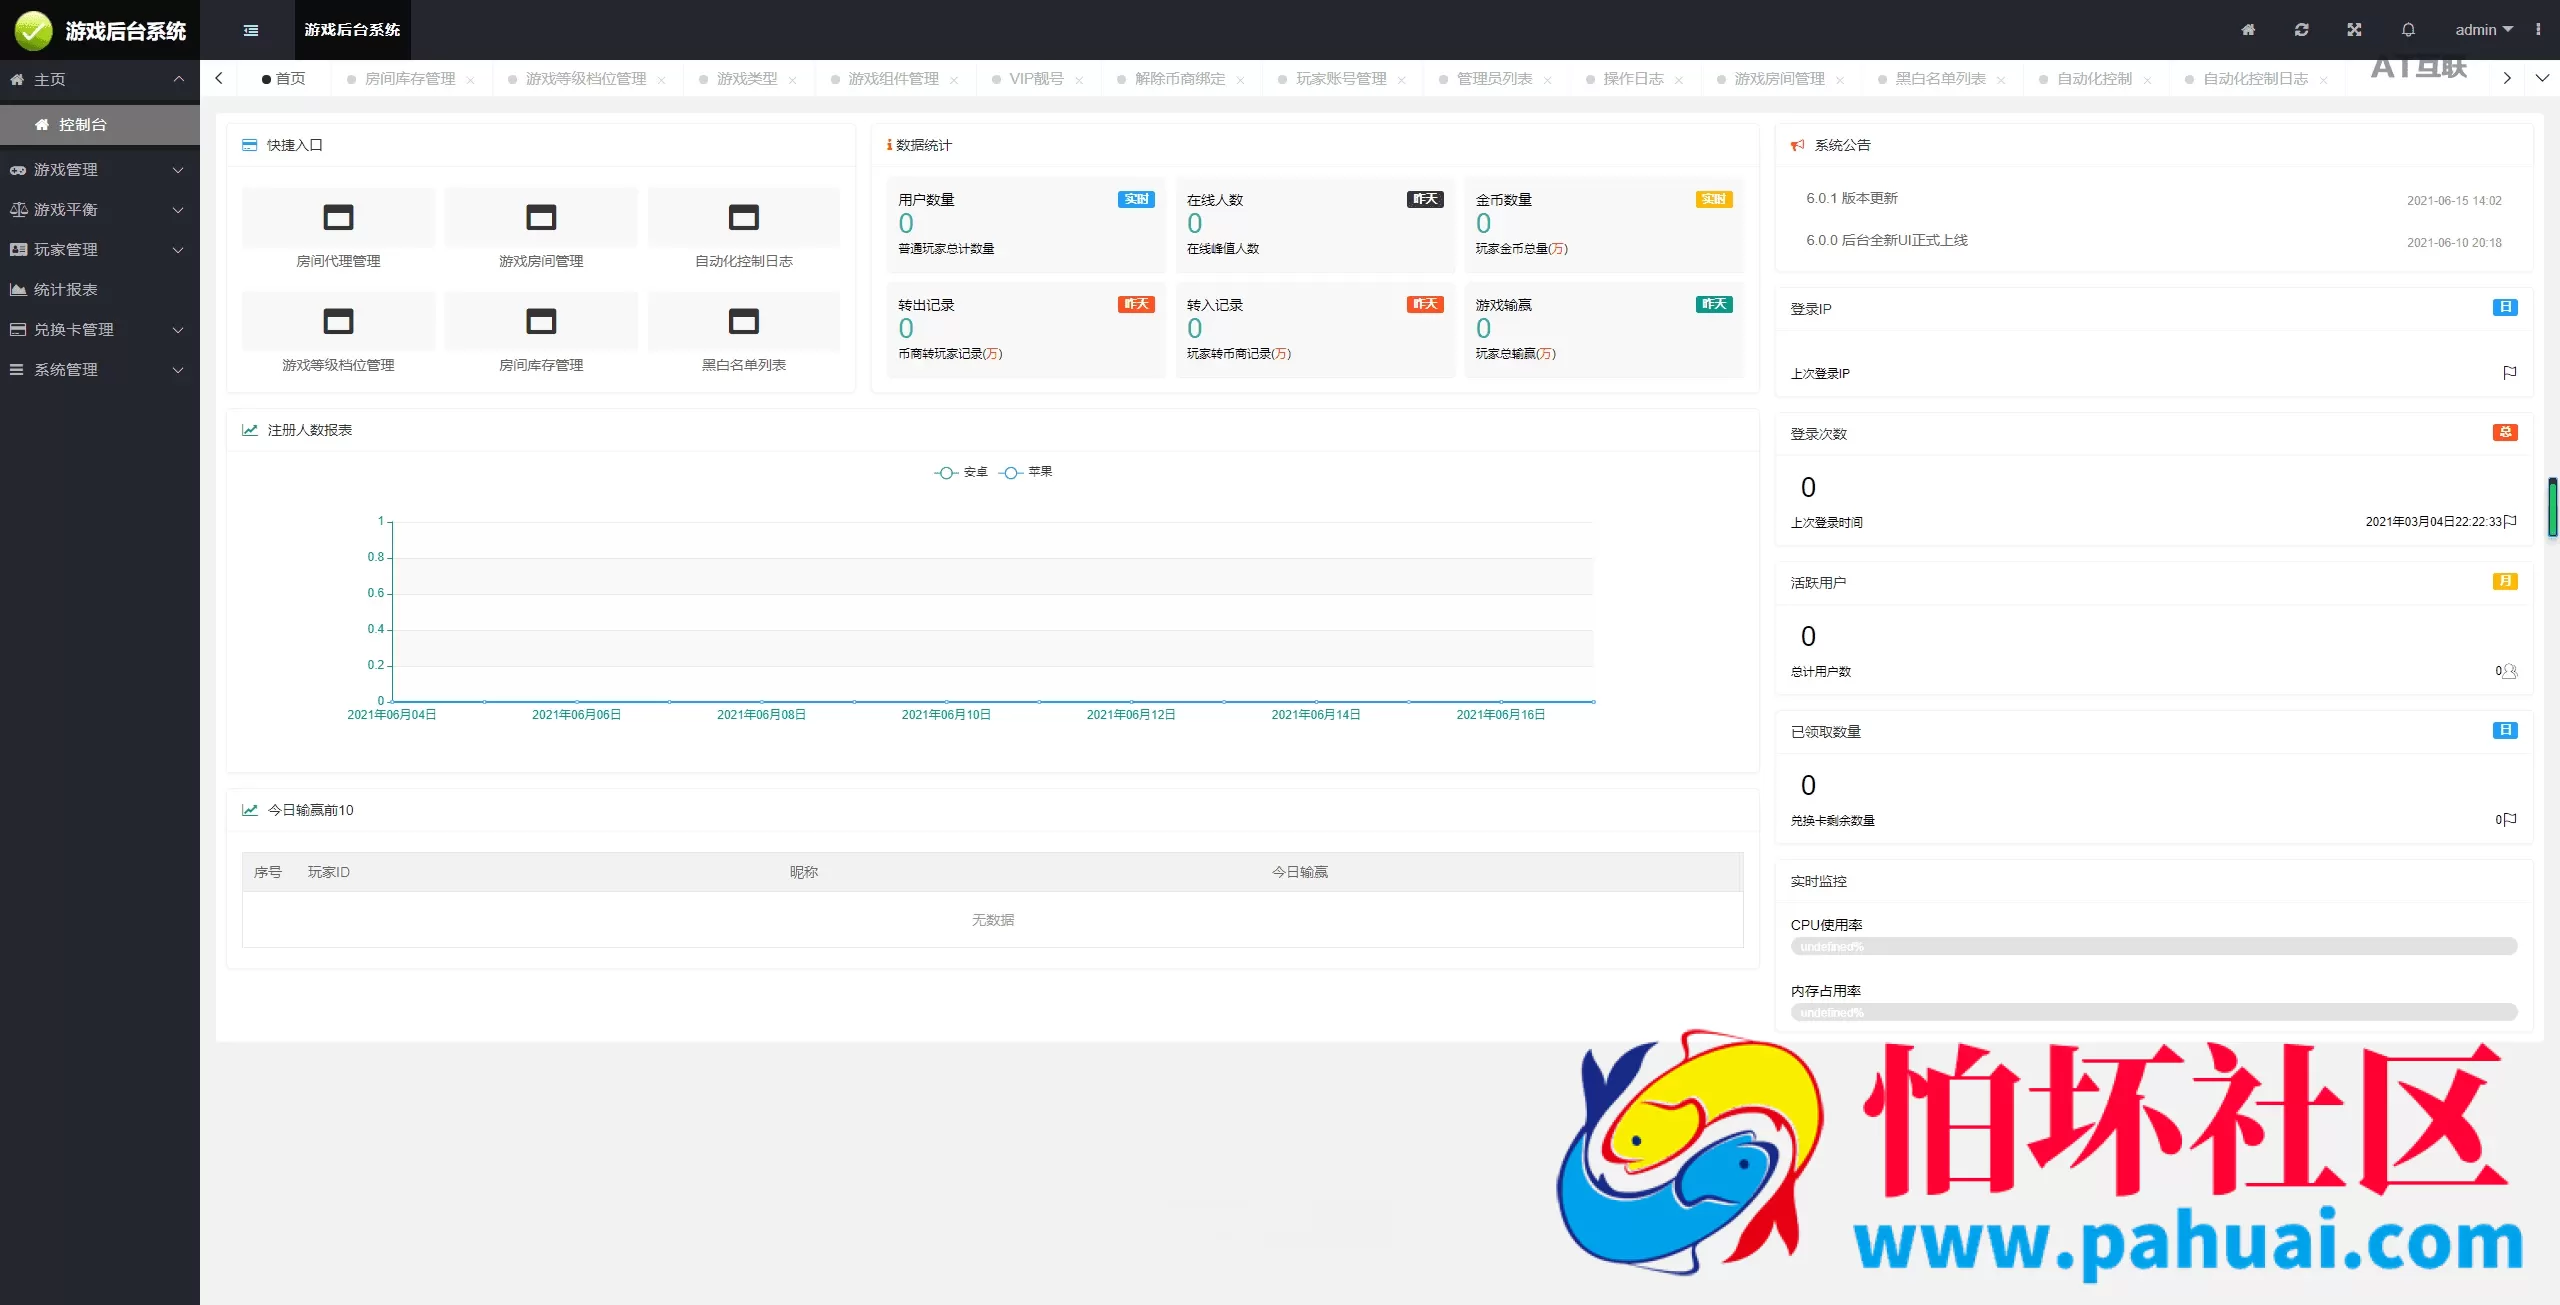Close the 房间库存管理 tab
This screenshot has width=2560, height=1305.
click(x=470, y=80)
